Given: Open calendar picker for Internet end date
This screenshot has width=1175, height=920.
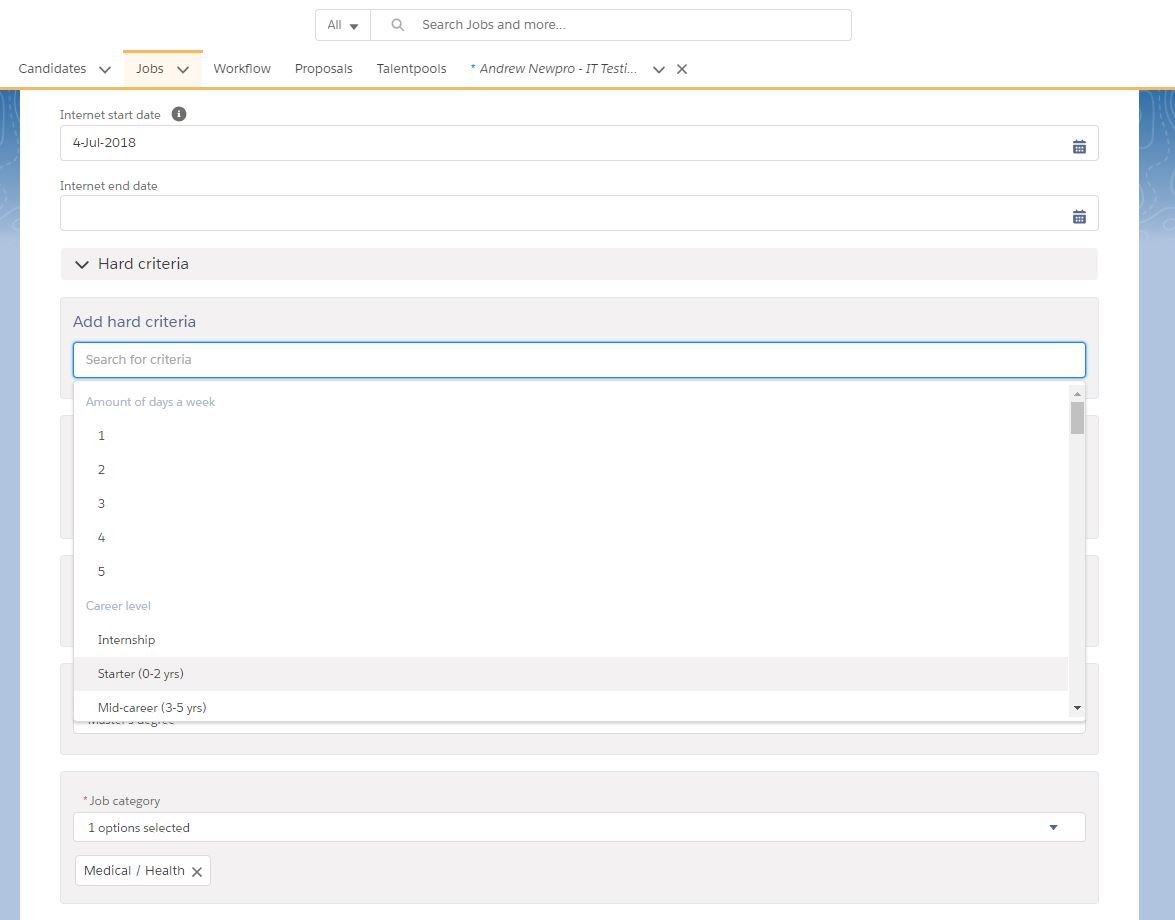Looking at the screenshot, I should pyautogui.click(x=1078, y=217).
